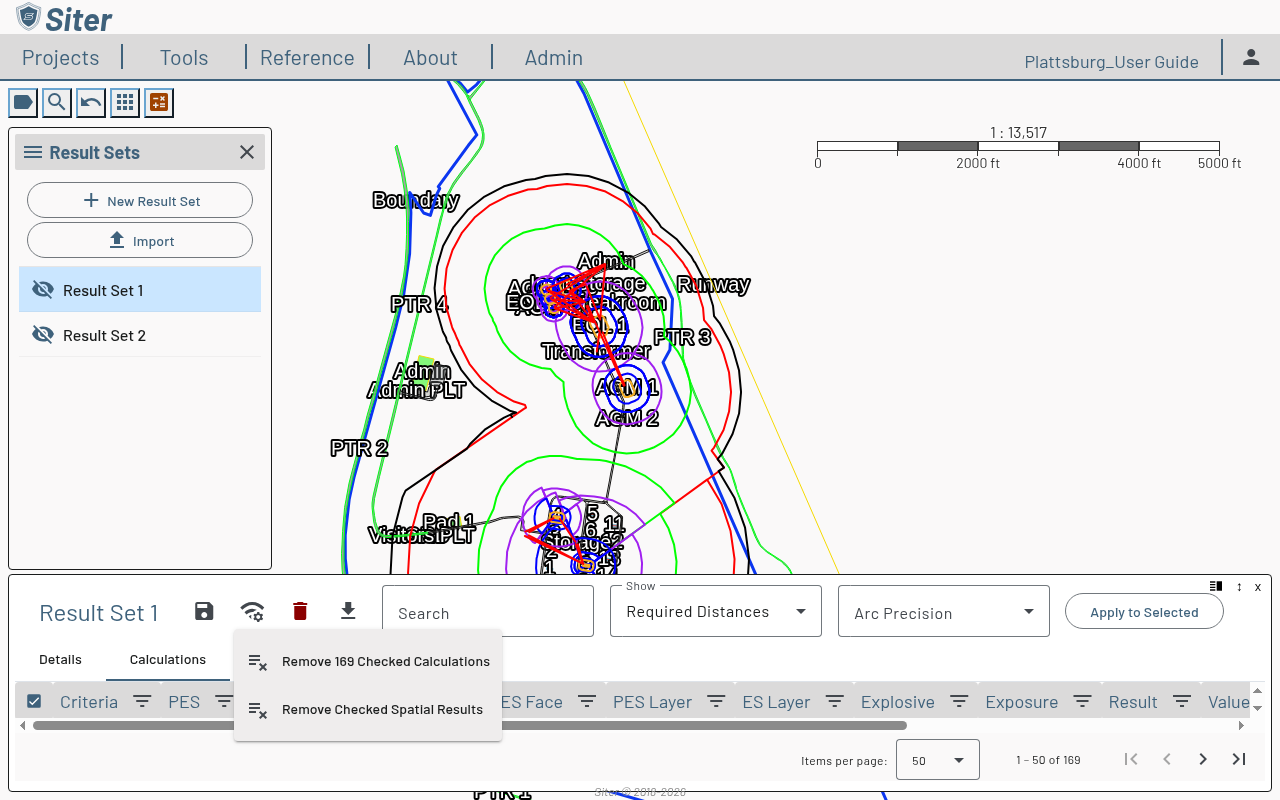Filter the ES Face column
Screen dimensions: 1280x800
(587, 702)
